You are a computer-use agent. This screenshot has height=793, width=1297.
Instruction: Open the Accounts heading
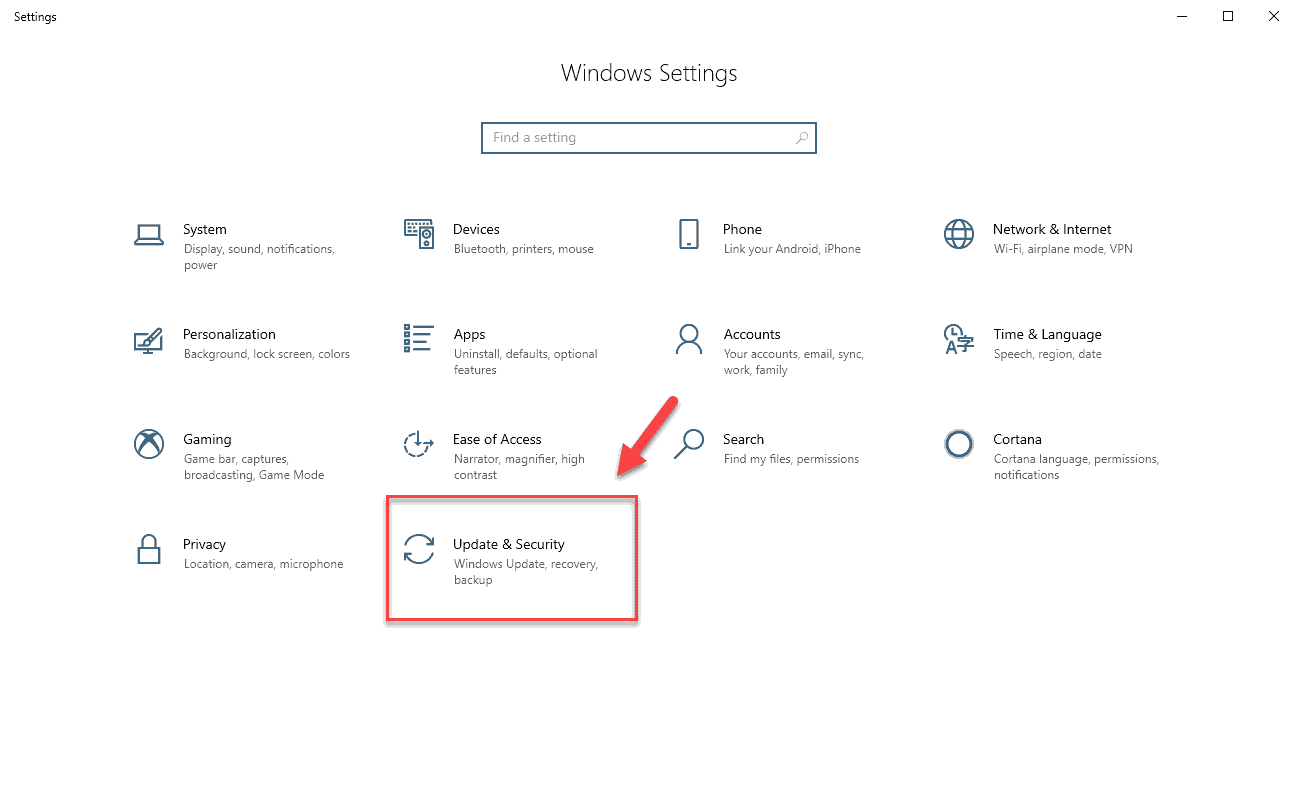coord(752,334)
